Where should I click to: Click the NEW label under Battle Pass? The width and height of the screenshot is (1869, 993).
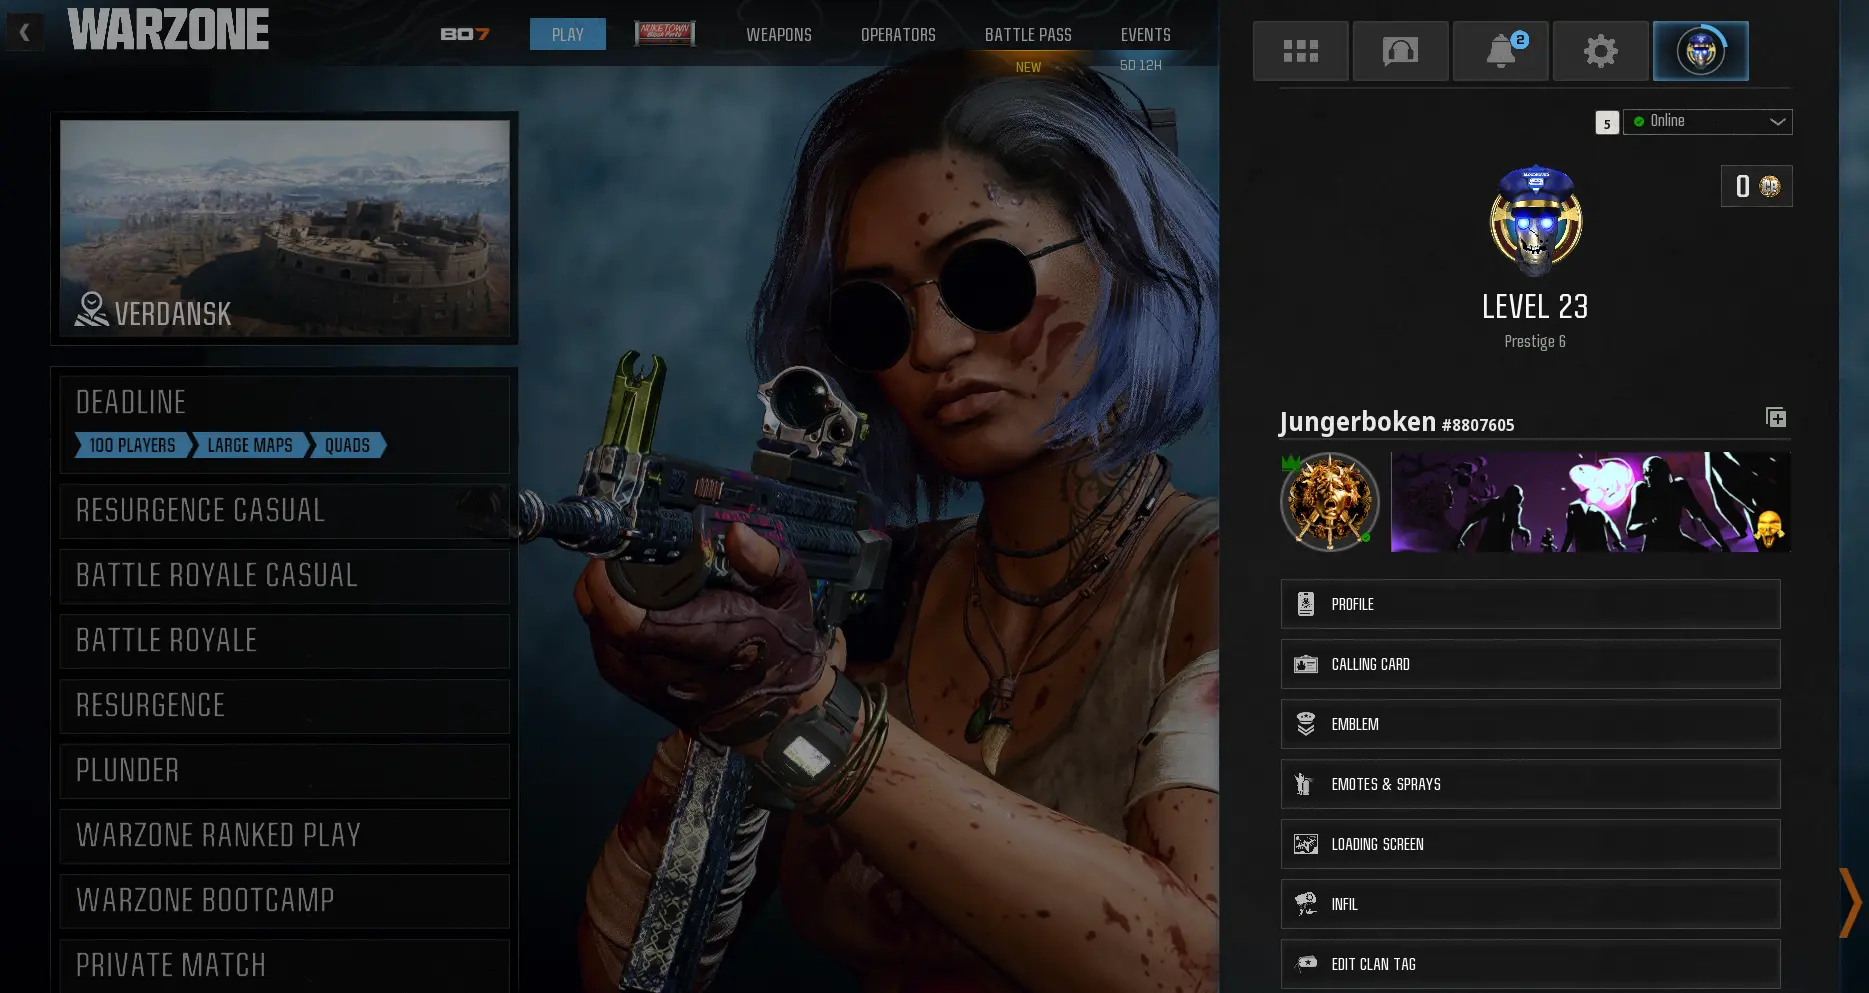(1028, 67)
